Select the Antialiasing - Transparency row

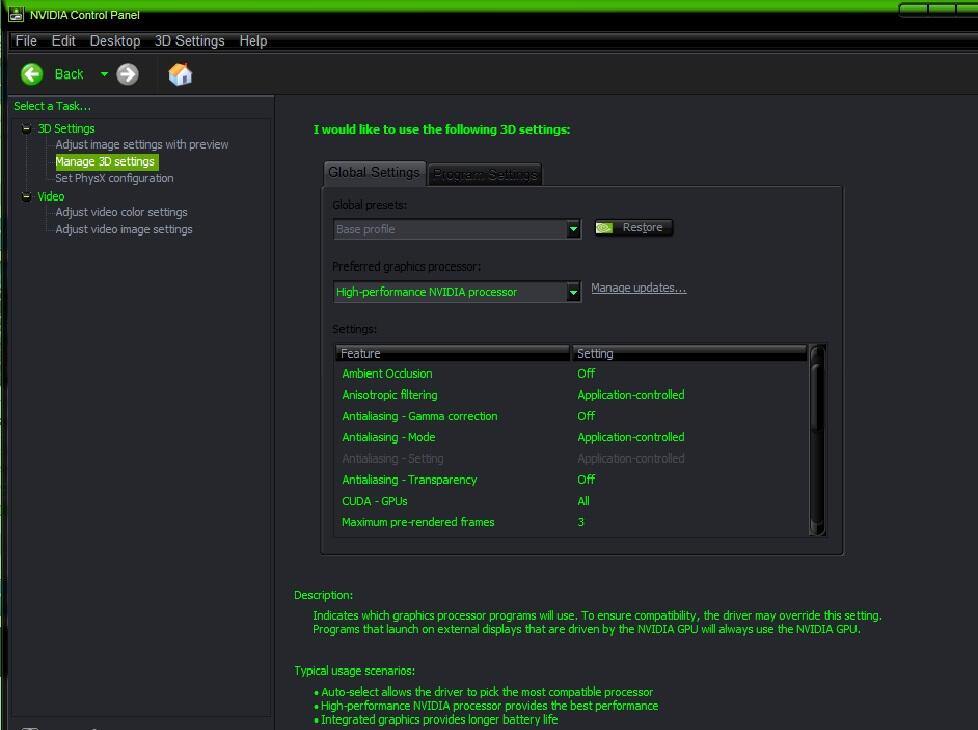(x=571, y=480)
